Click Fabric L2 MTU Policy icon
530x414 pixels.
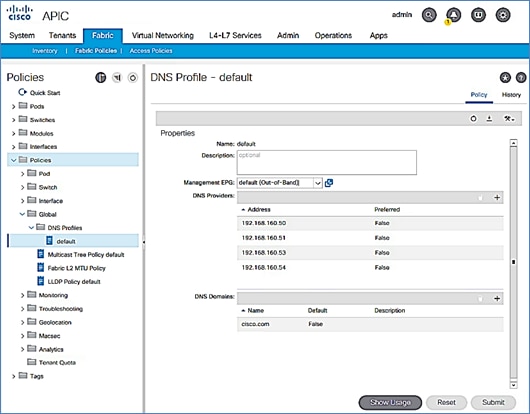[41, 268]
